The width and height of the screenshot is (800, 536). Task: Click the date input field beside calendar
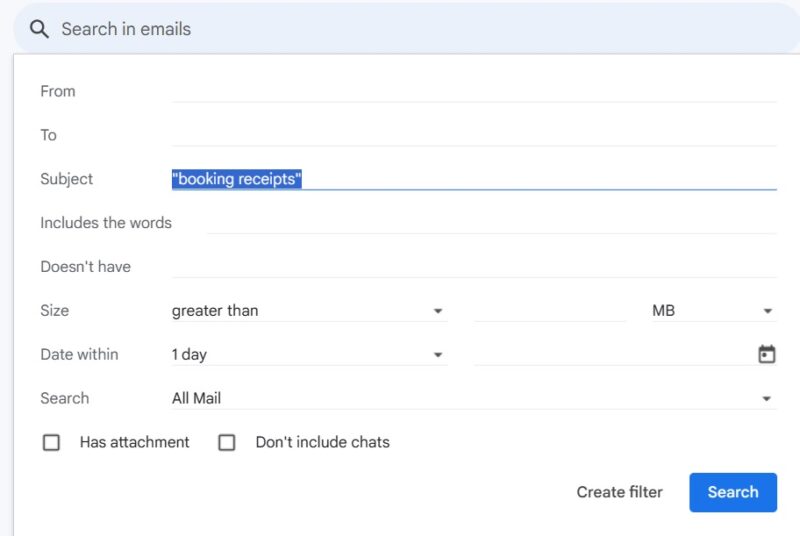coord(615,354)
